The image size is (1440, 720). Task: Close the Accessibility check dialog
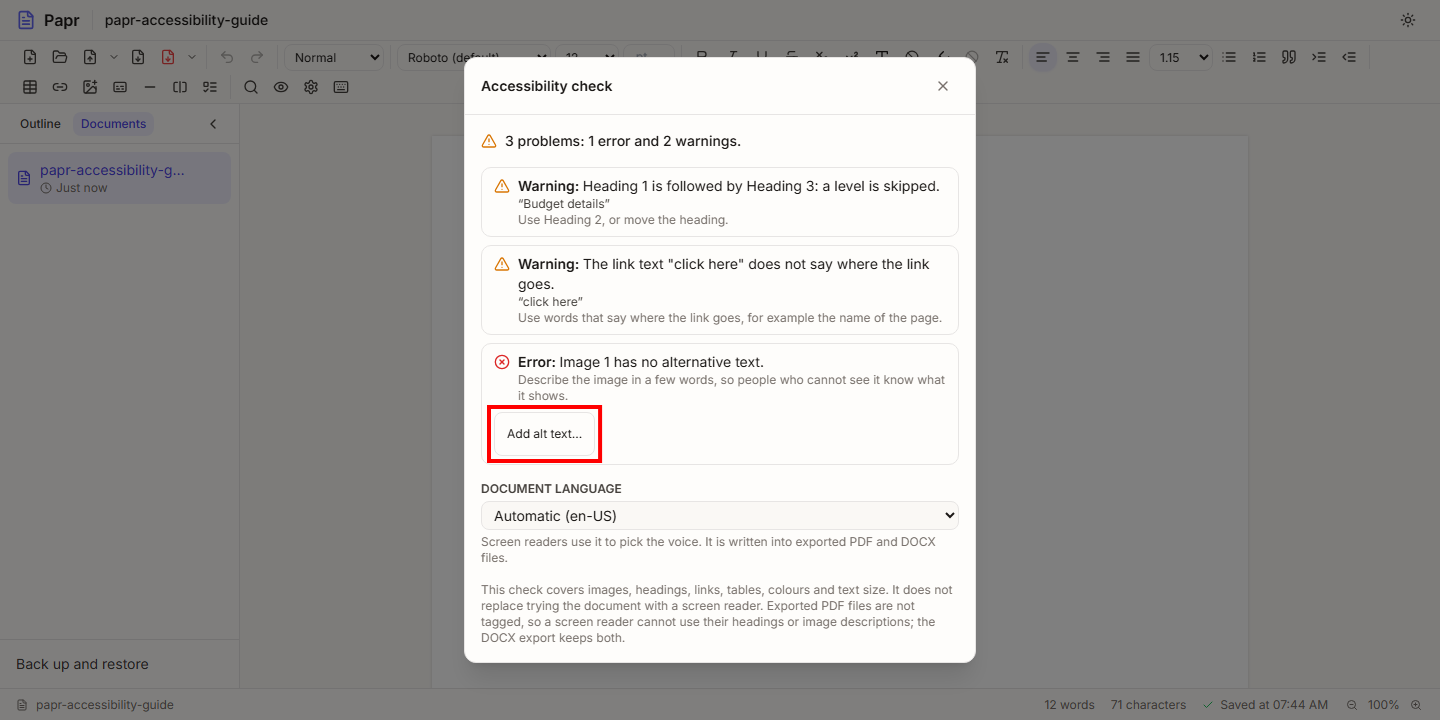[x=942, y=86]
